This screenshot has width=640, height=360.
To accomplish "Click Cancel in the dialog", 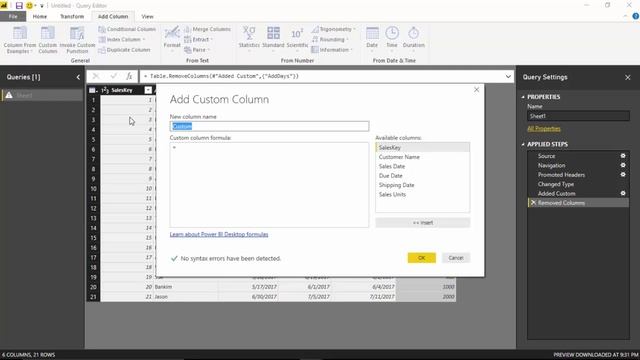I will click(x=456, y=258).
